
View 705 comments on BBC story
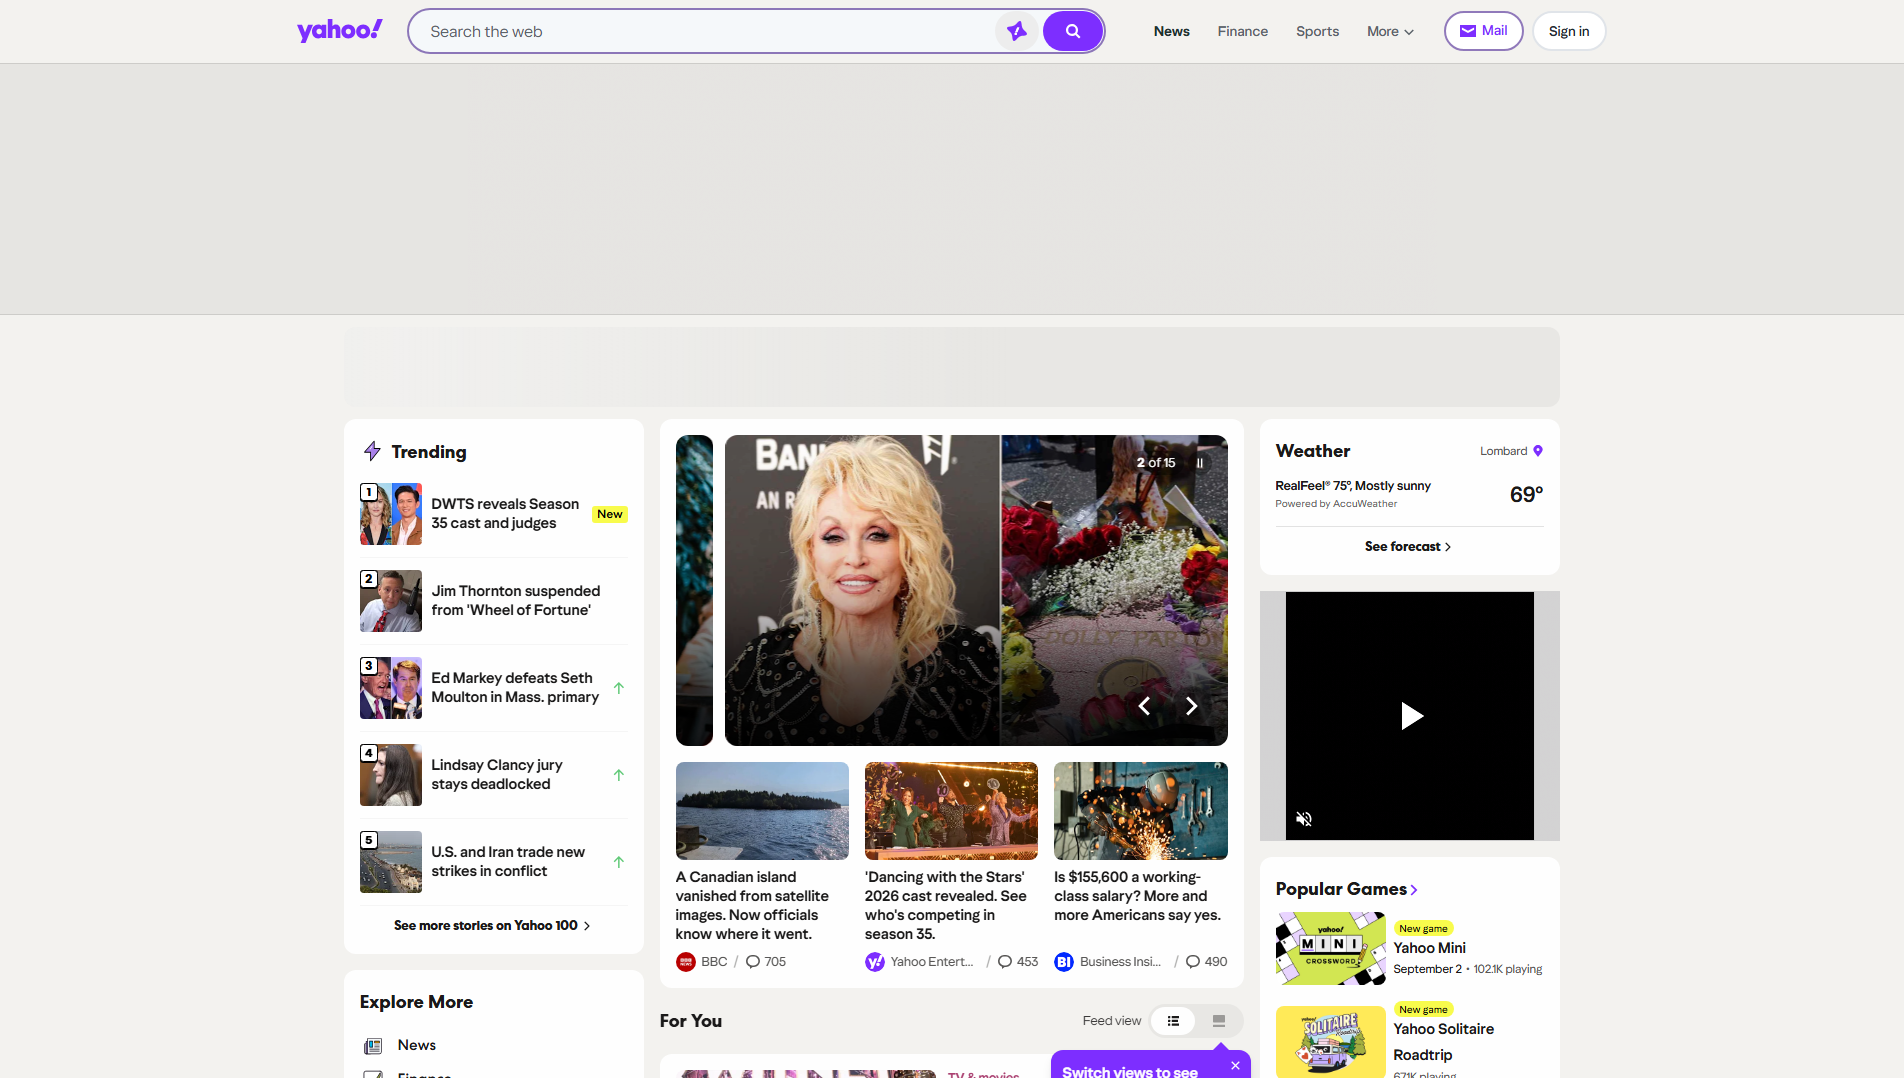coord(766,962)
